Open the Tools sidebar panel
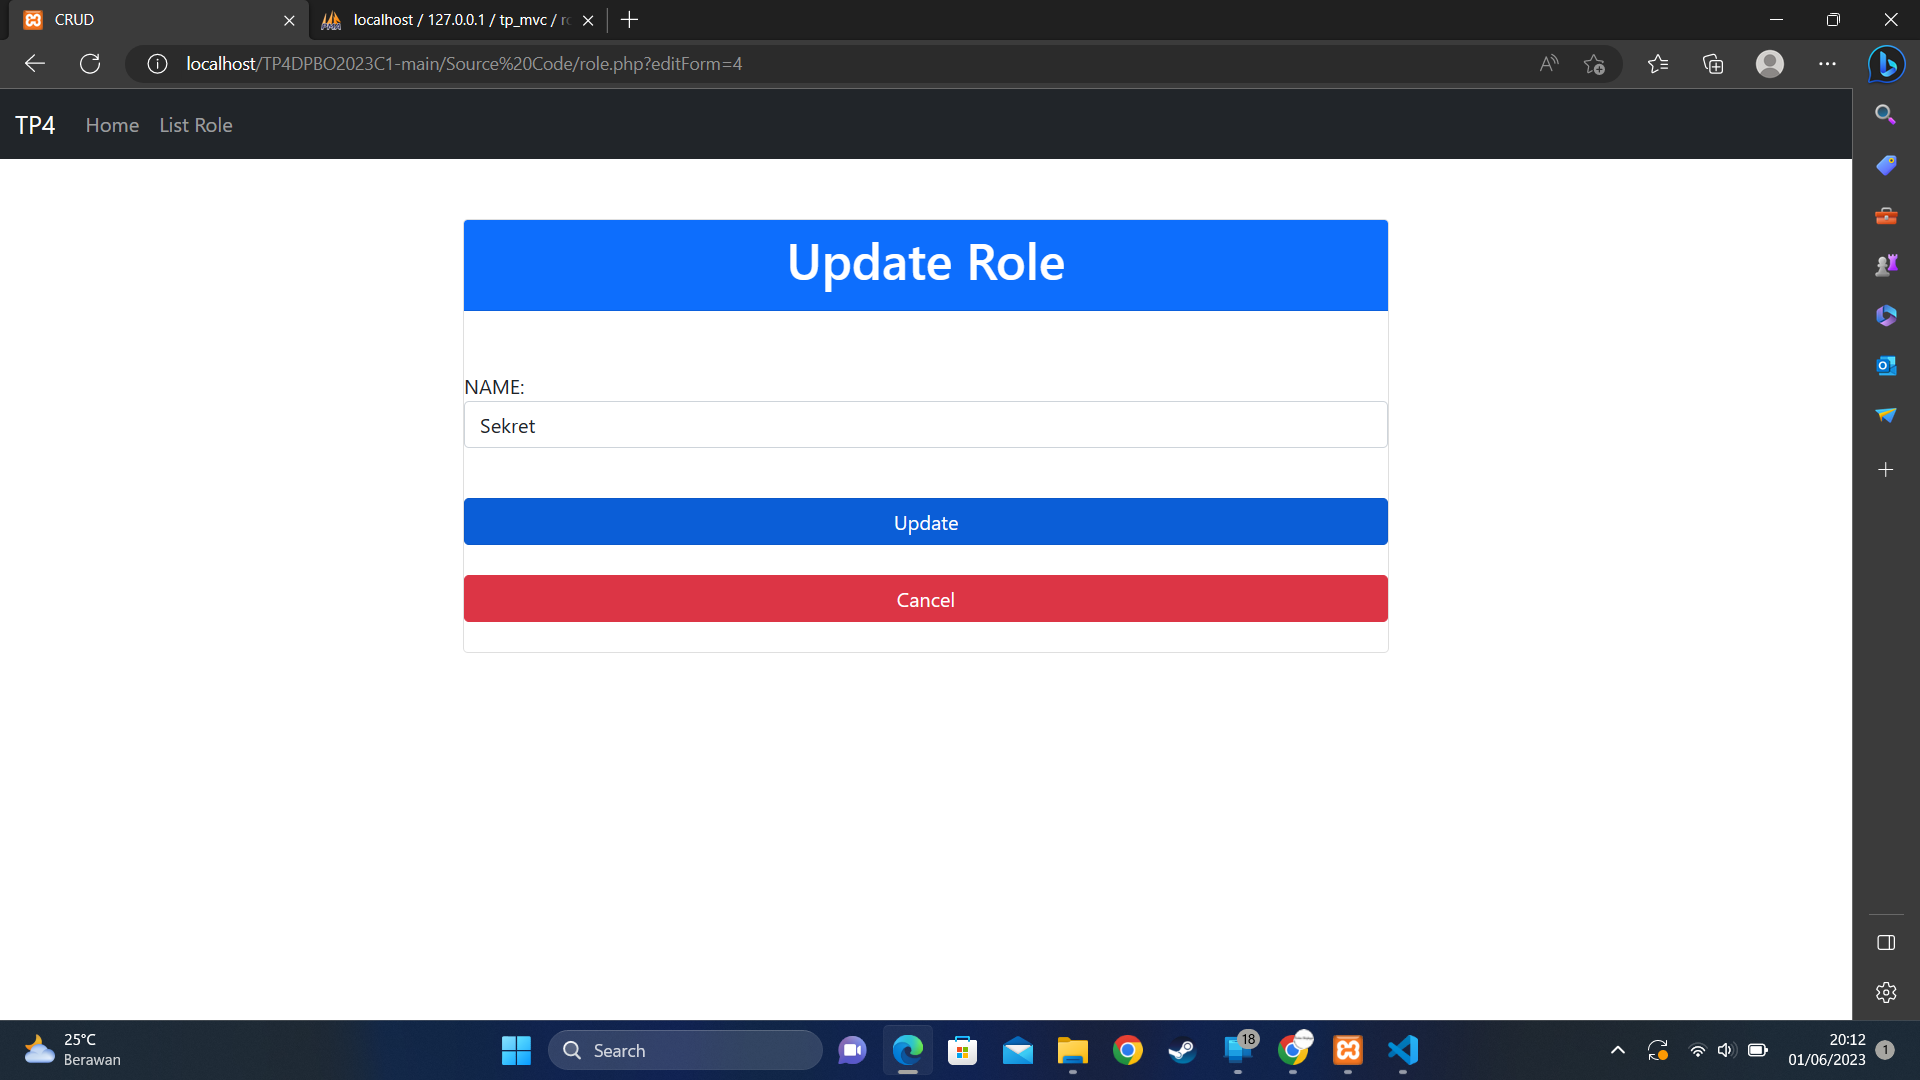Viewport: 1920px width, 1080px height. [1886, 215]
